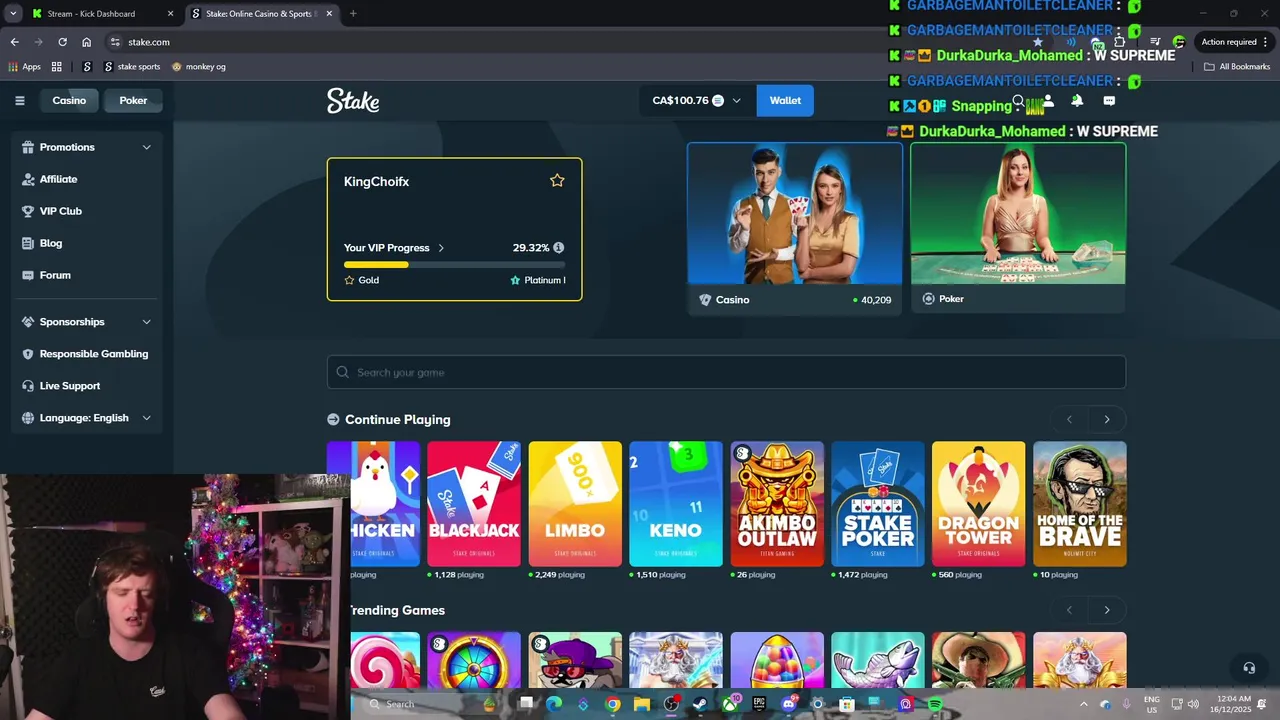Image resolution: width=1280 pixels, height=720 pixels.
Task: Open the stake sports bookmark
Action: [132, 67]
